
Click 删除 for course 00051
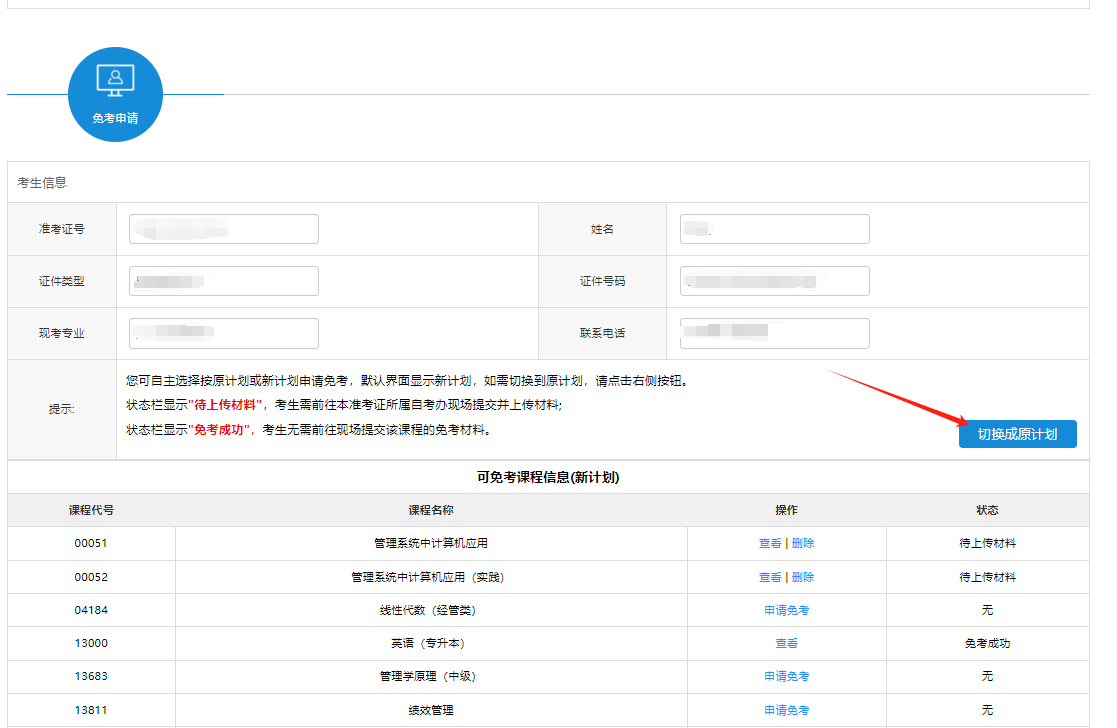pos(803,543)
